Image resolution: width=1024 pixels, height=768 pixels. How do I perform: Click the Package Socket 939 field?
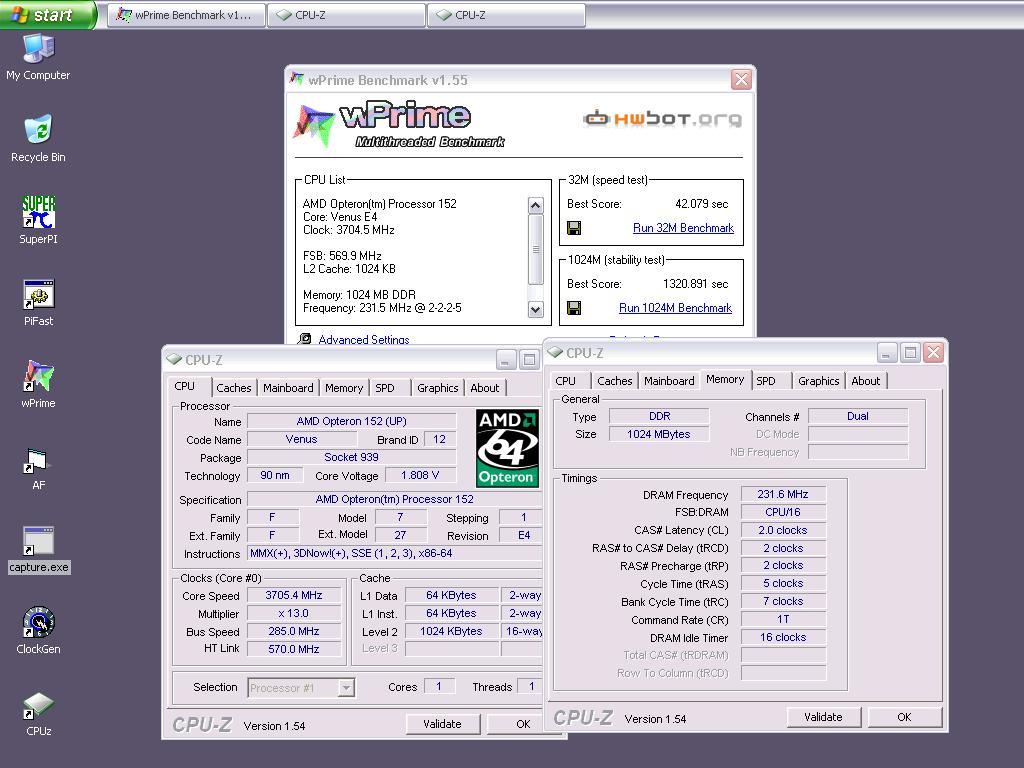pos(351,457)
